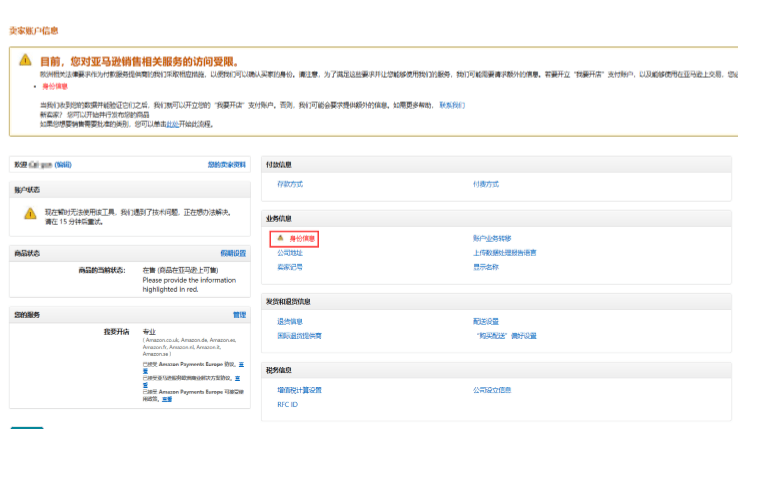The width and height of the screenshot is (758, 481).
Task: Open 上传数据处理报告语言 link
Action: click(x=504, y=253)
